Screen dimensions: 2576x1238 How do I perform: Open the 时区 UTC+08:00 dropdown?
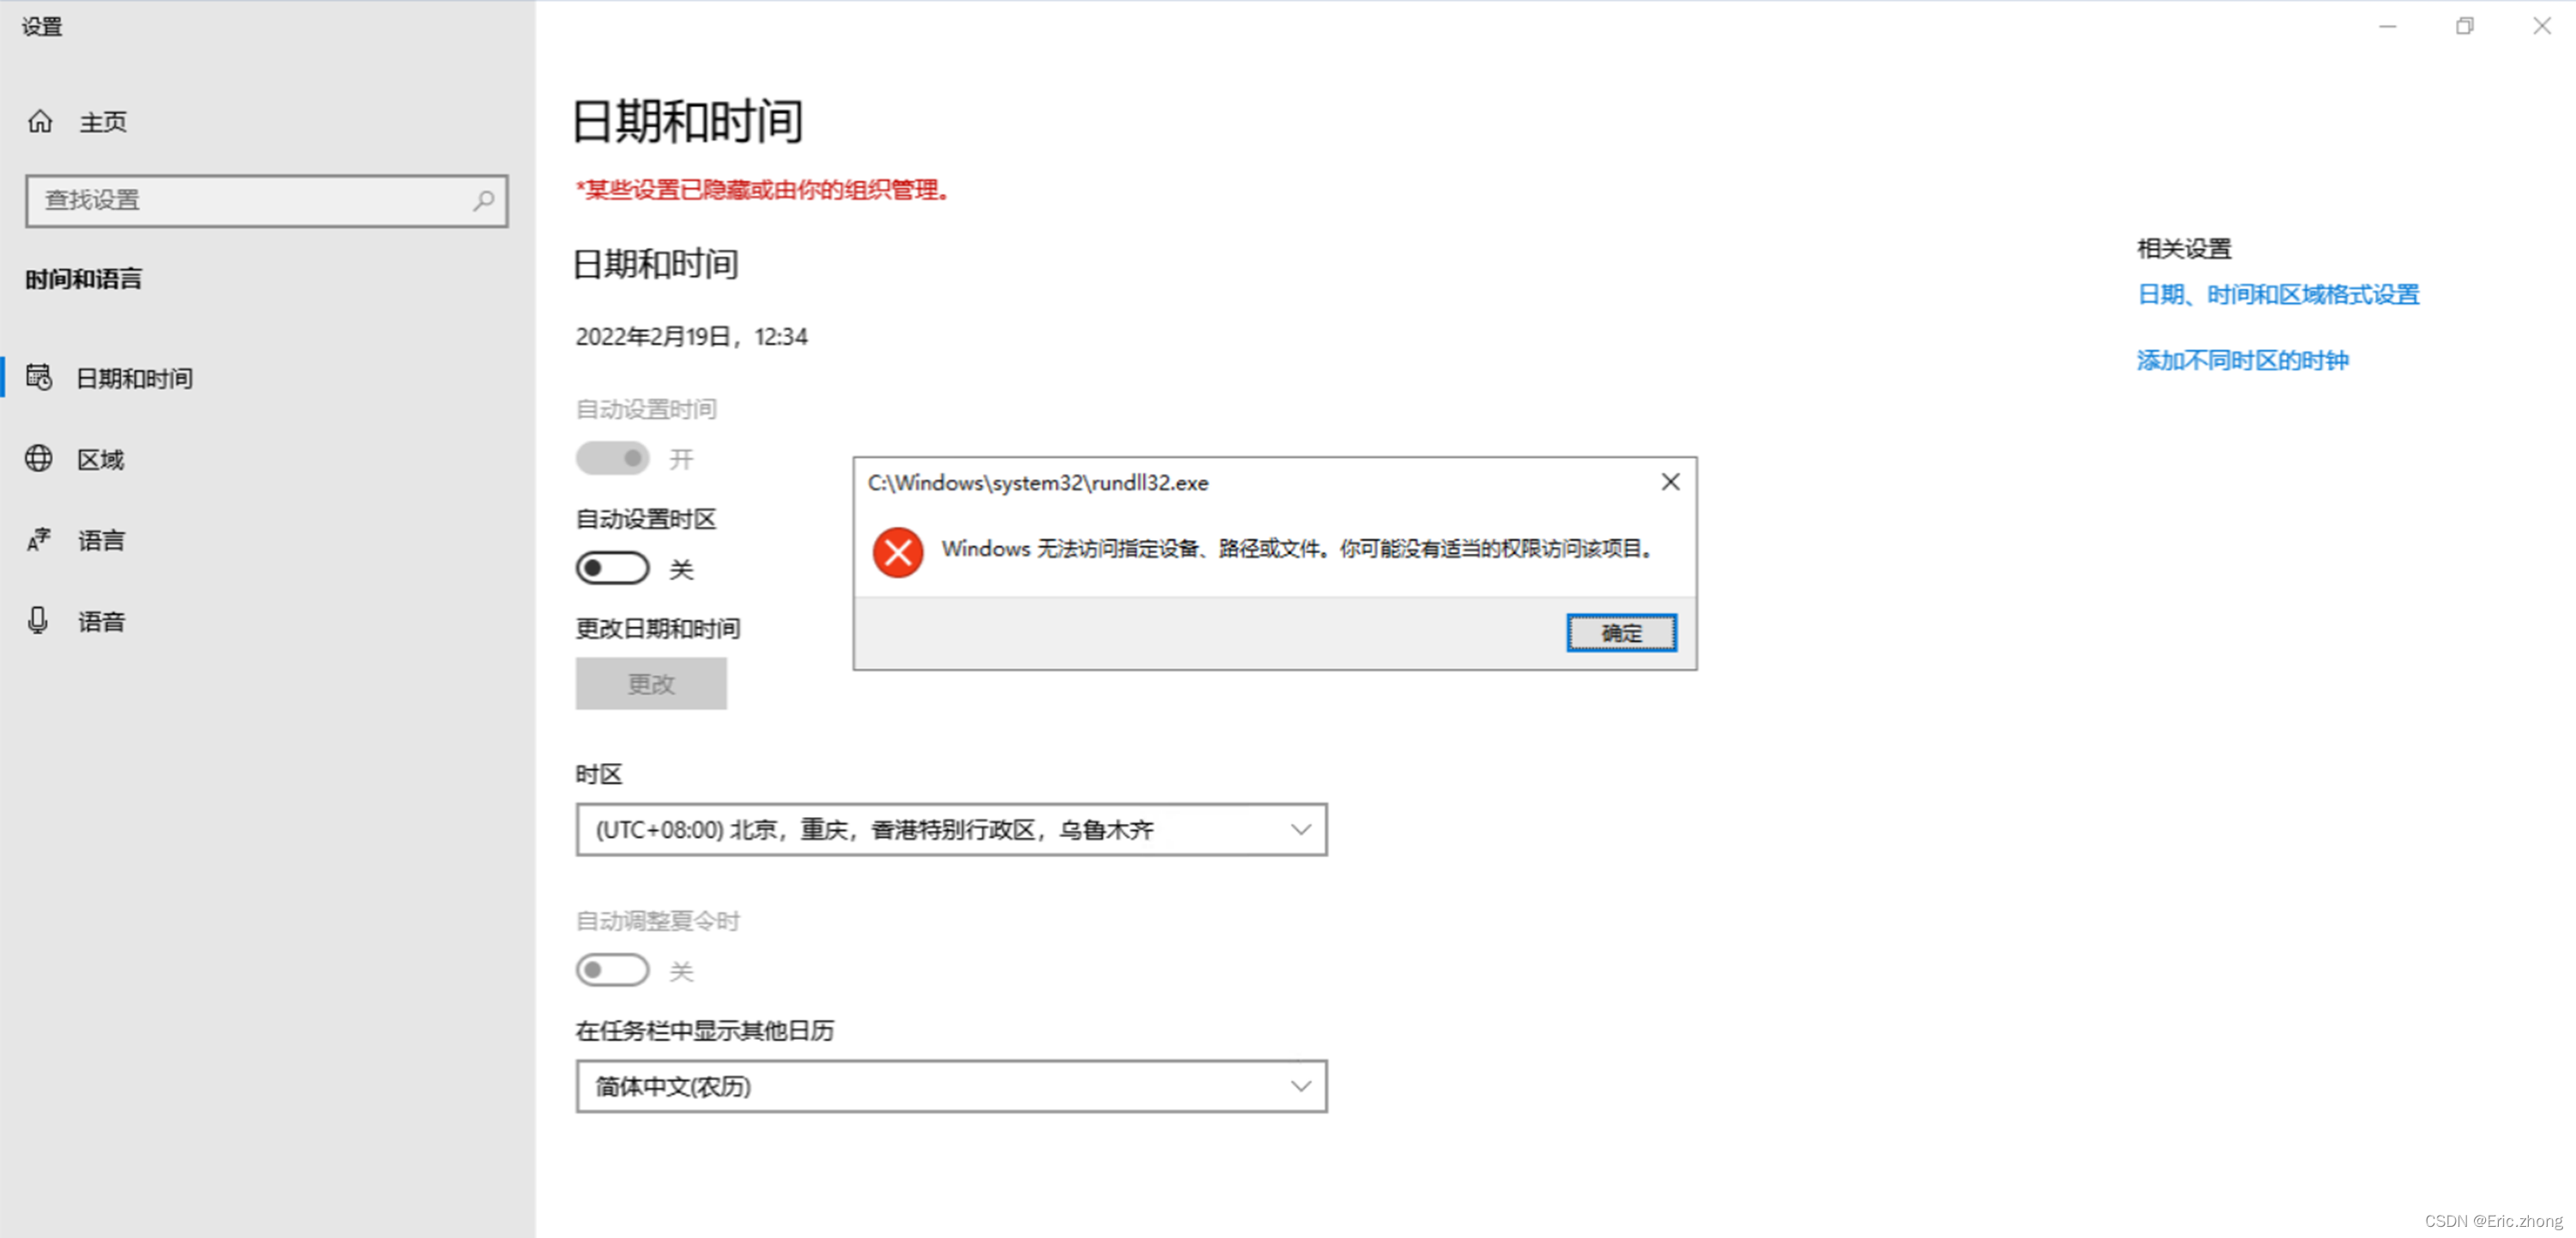(x=950, y=829)
